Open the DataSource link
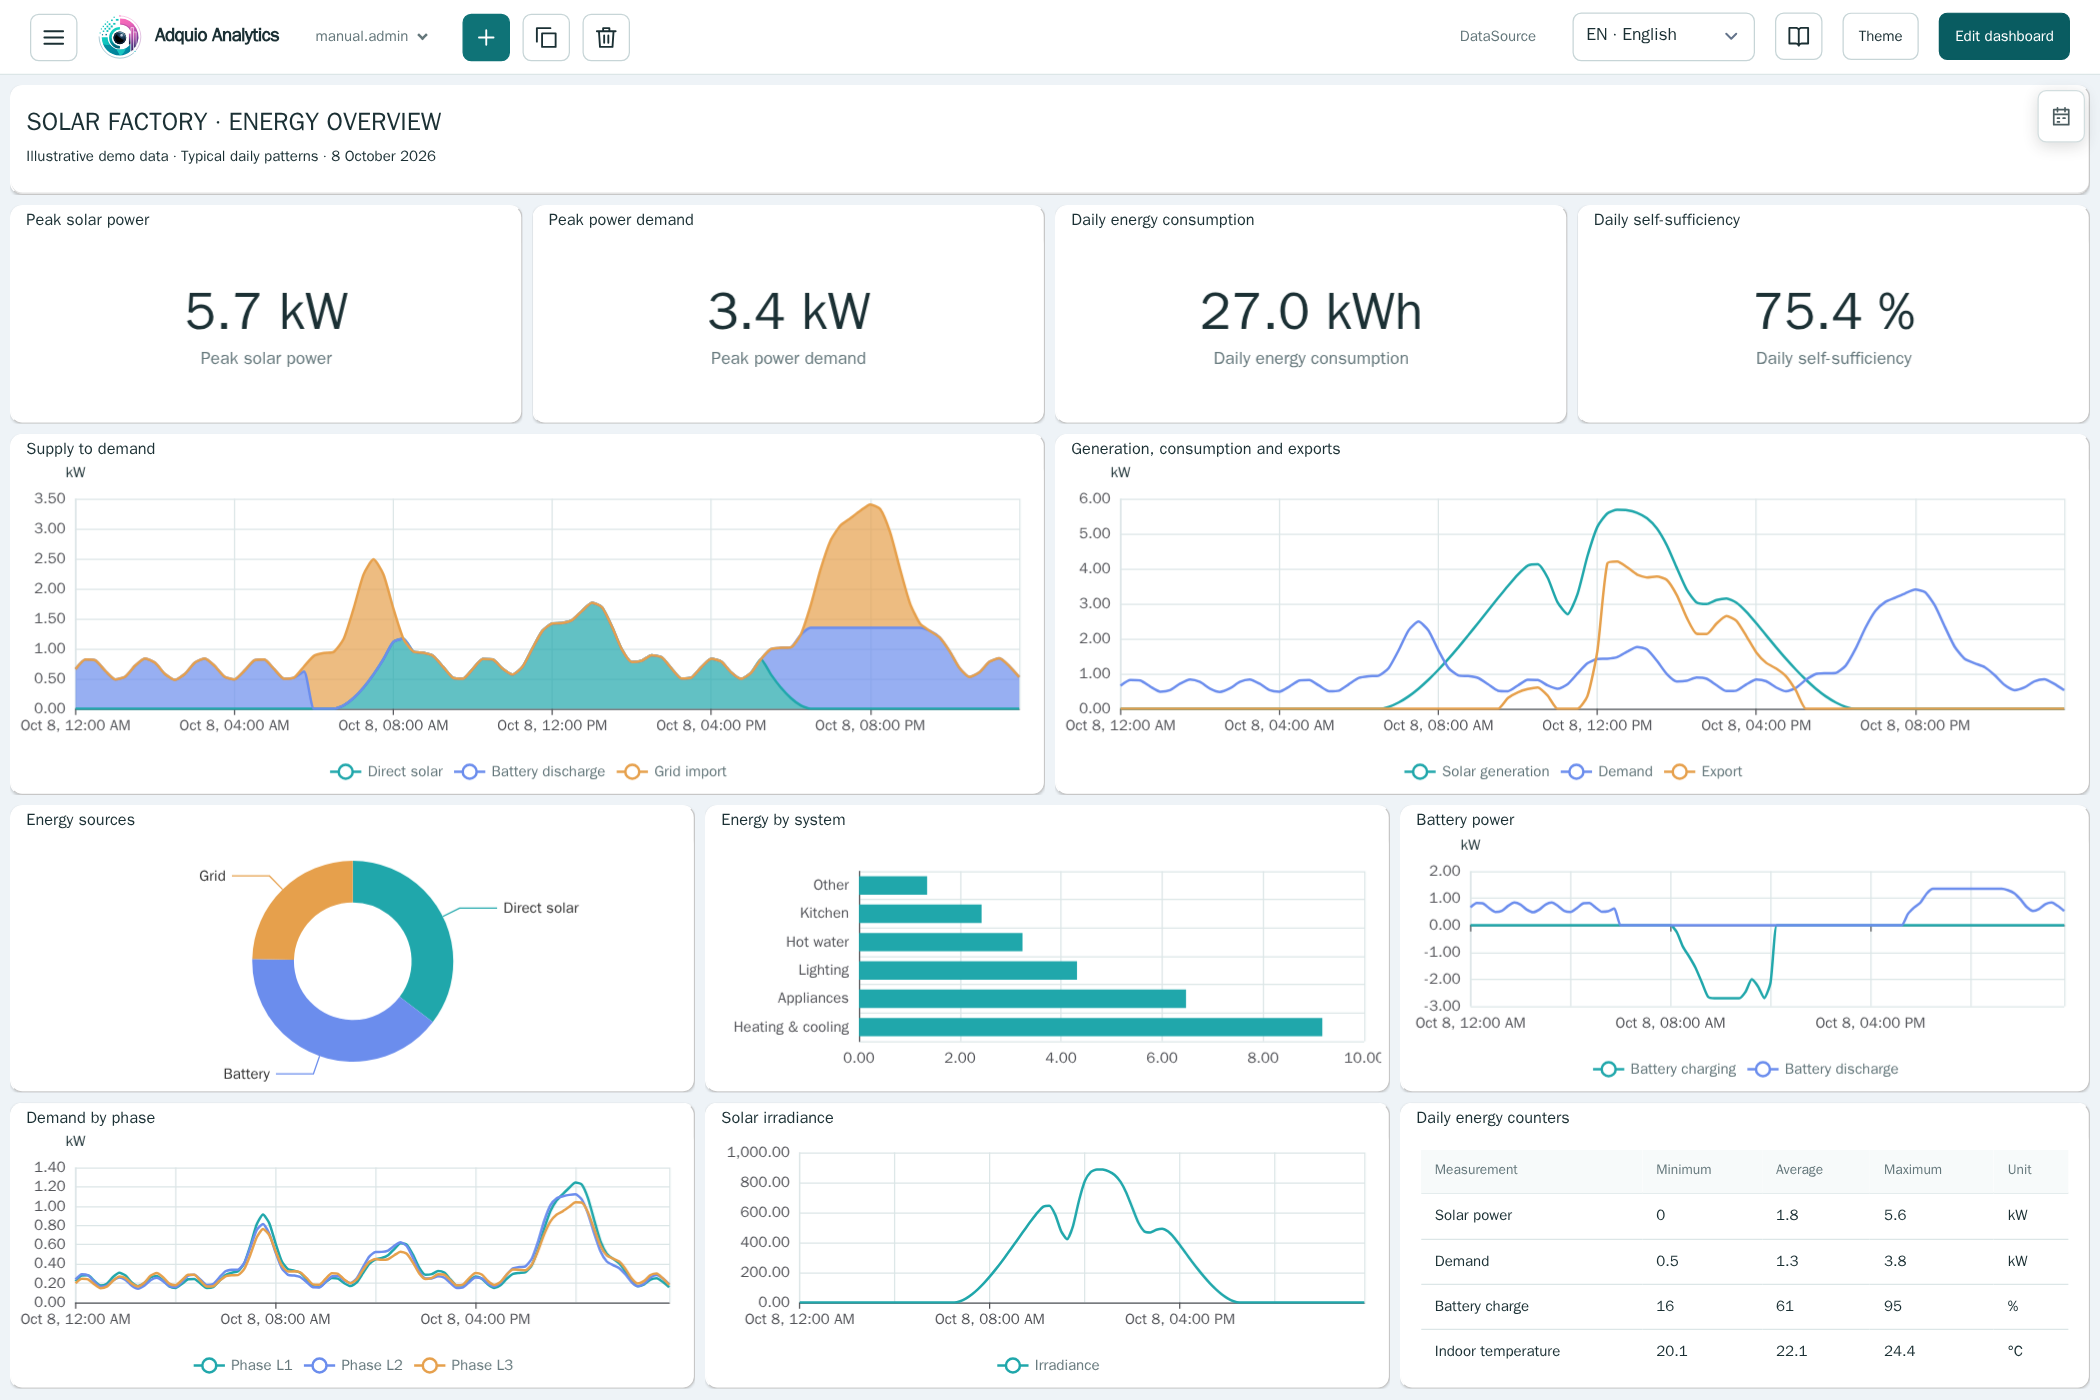The image size is (2100, 1400). [x=1497, y=36]
